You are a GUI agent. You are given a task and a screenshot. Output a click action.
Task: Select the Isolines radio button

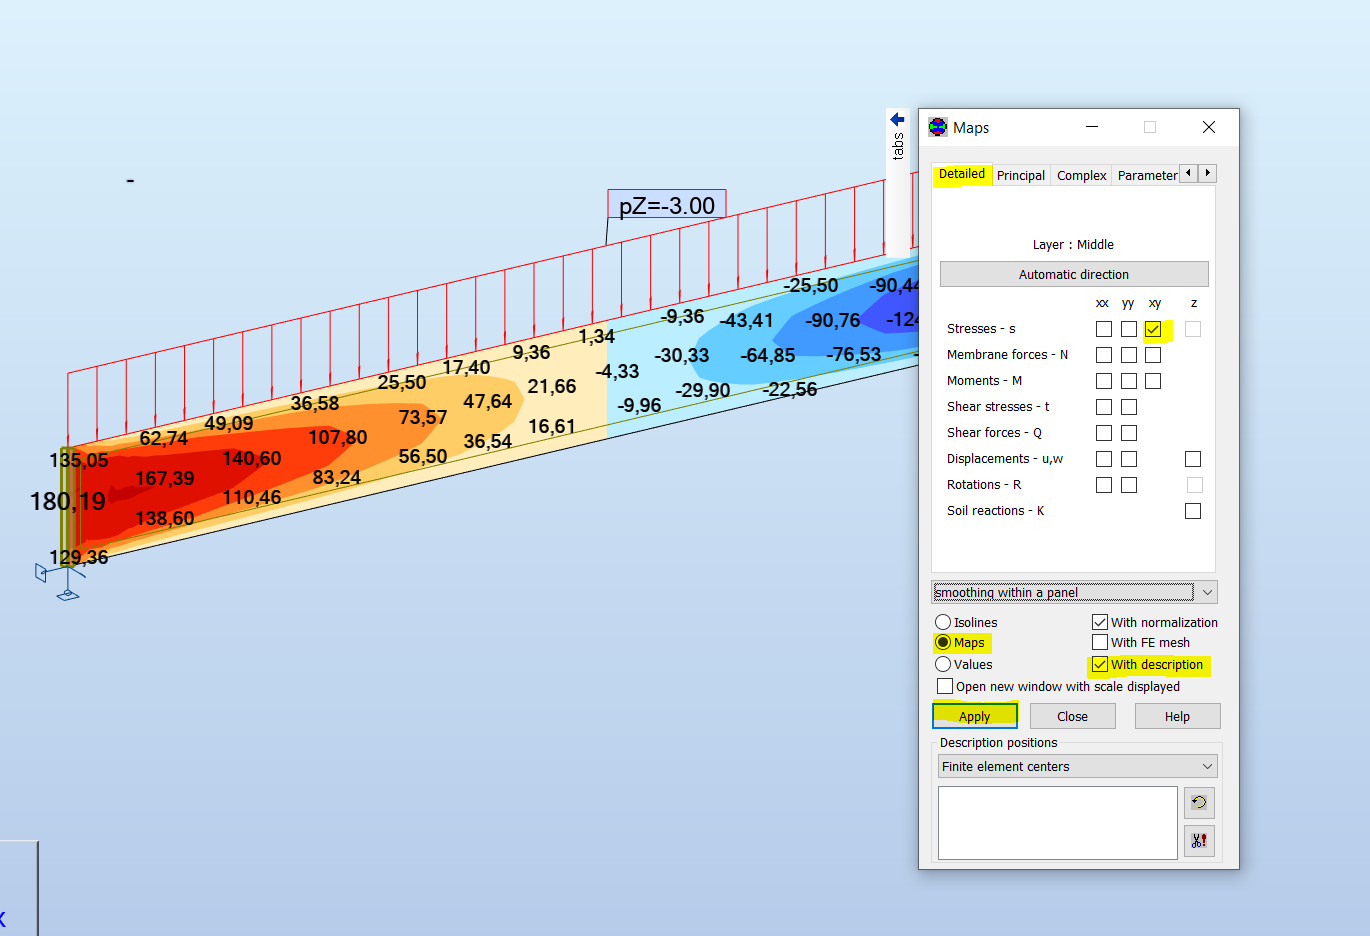(x=941, y=621)
